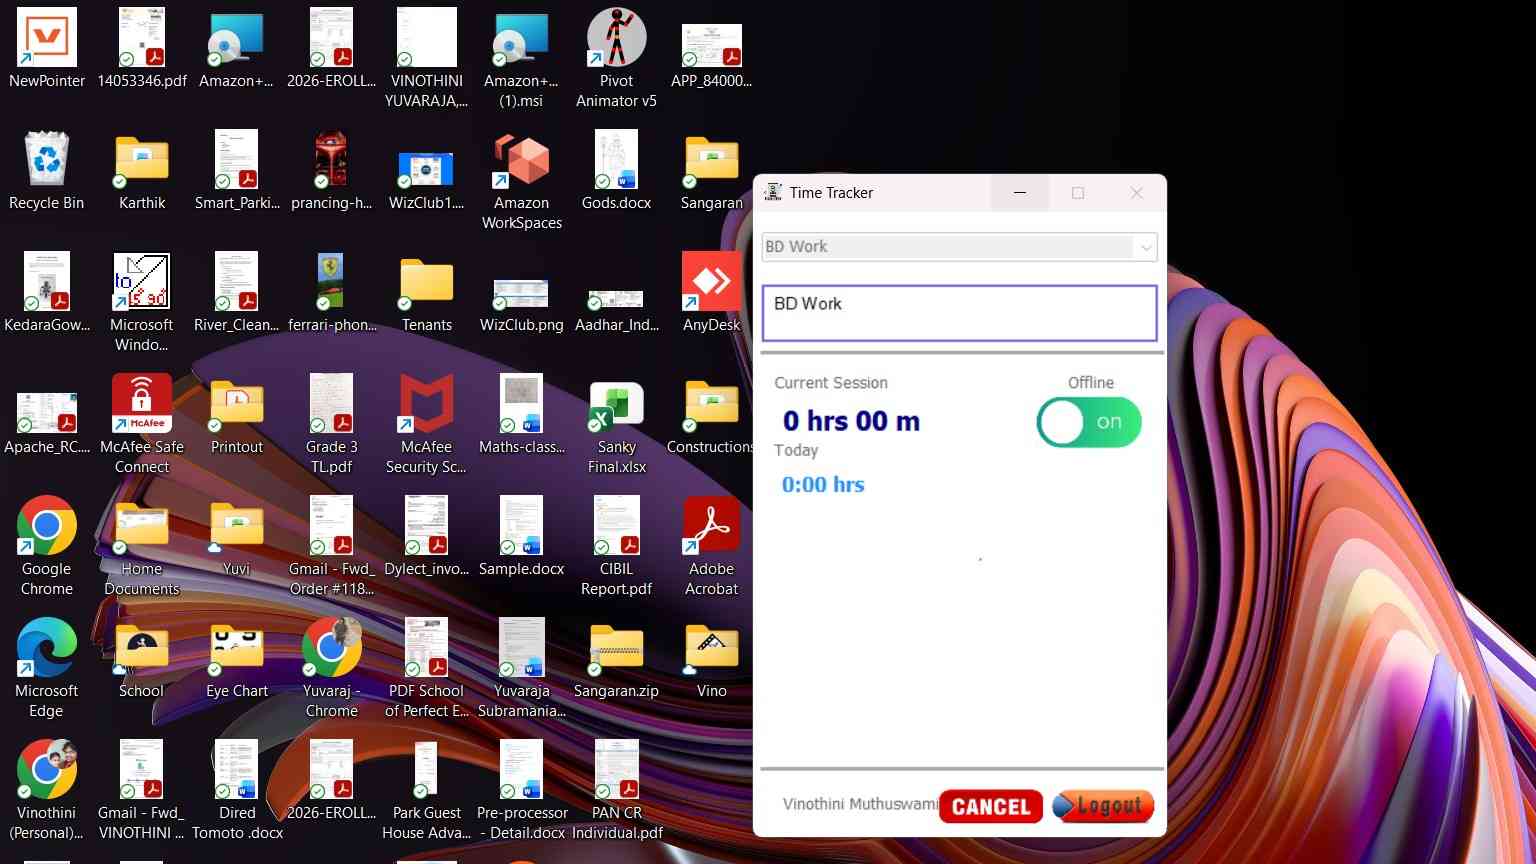Select the AnyDesk desktop icon
The image size is (1536, 864).
pos(711,292)
